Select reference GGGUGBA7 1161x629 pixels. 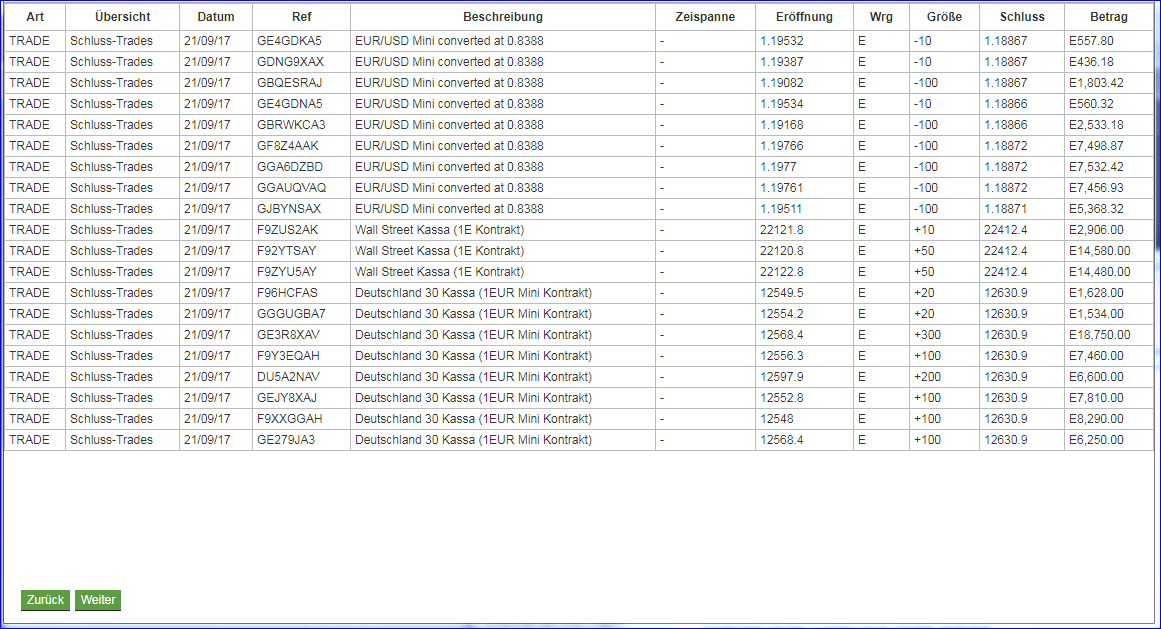[291, 314]
